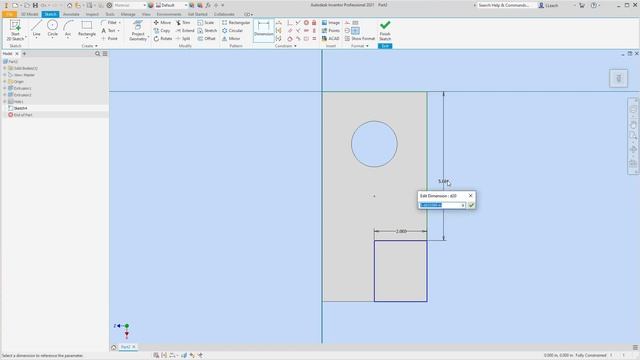The width and height of the screenshot is (640, 360).
Task: Select the Line tool
Action: 36,29
